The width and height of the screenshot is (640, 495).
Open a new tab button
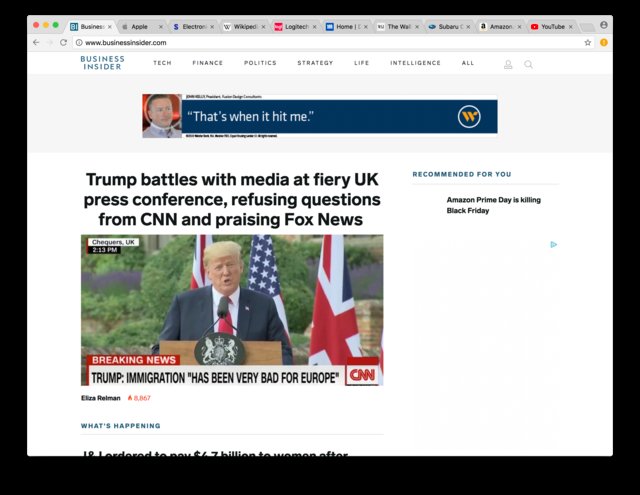(587, 27)
